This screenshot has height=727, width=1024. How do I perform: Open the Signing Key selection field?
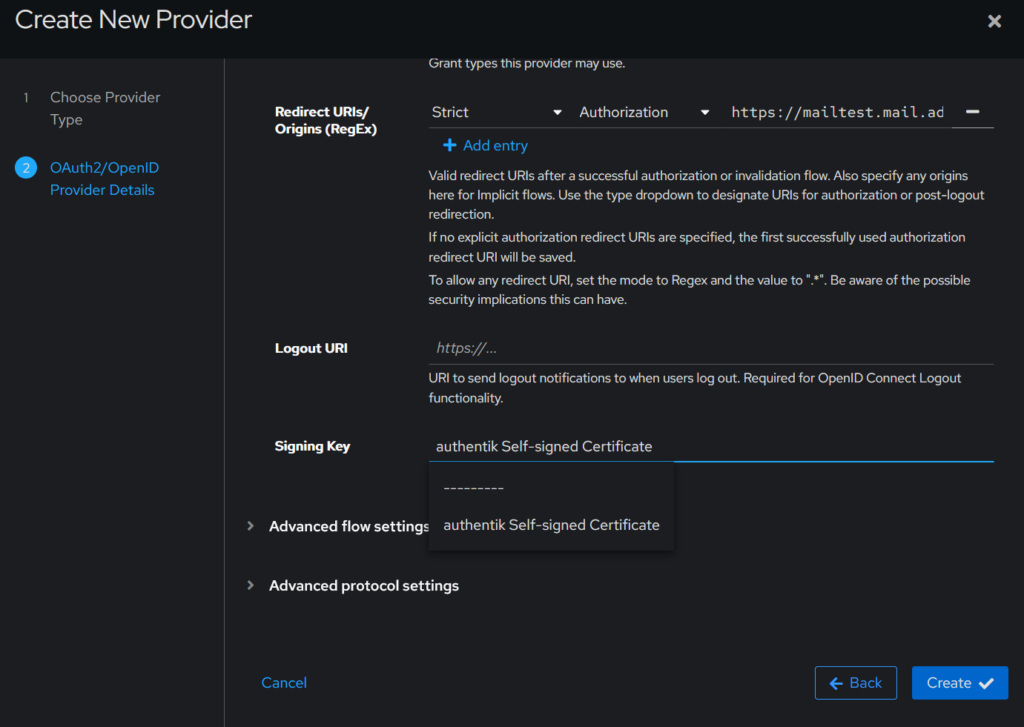(x=711, y=447)
